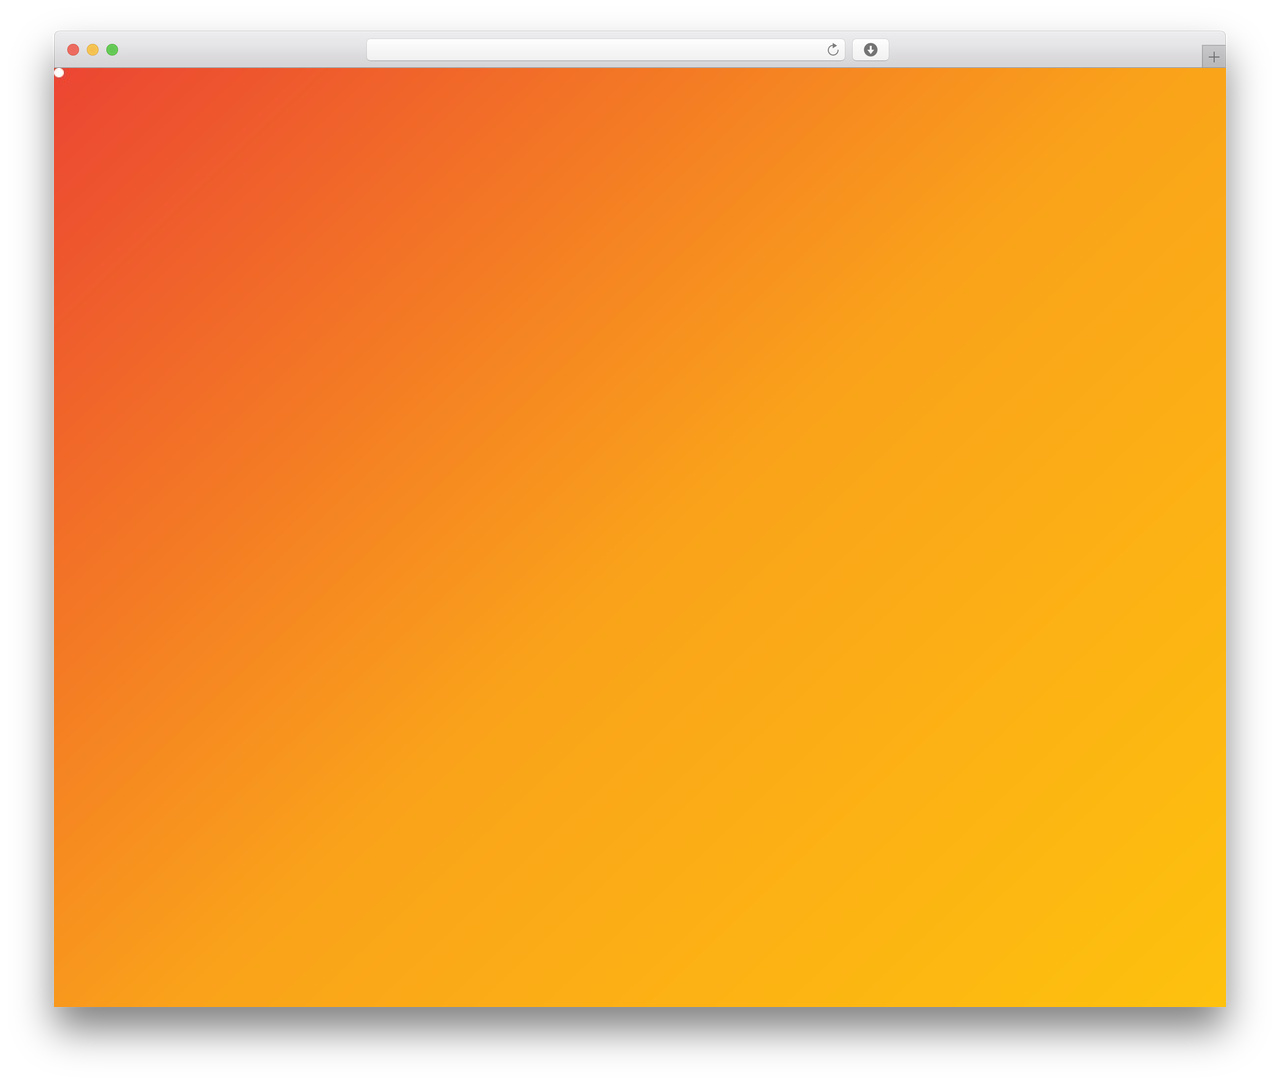1280x1084 pixels.
Task: Add a new tab with plus button
Action: point(1213,57)
